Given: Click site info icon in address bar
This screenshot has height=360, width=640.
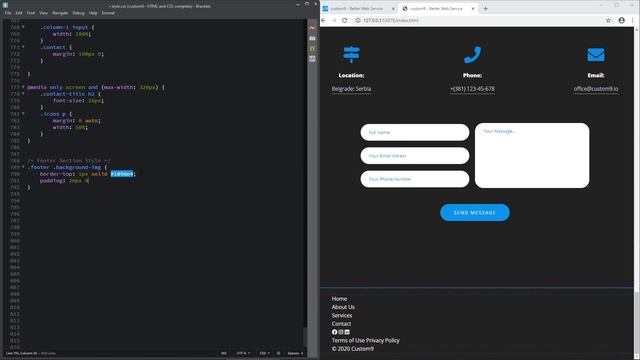Looking at the screenshot, I should pyautogui.click(x=358, y=20).
